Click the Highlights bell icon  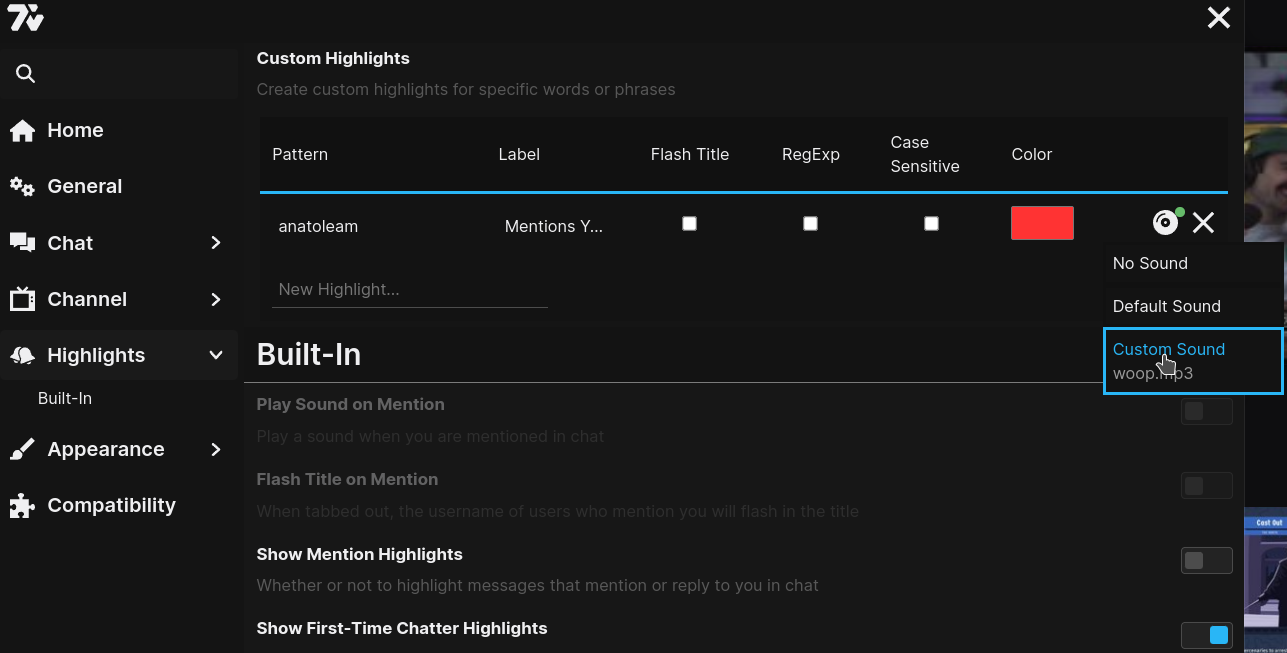coord(22,355)
